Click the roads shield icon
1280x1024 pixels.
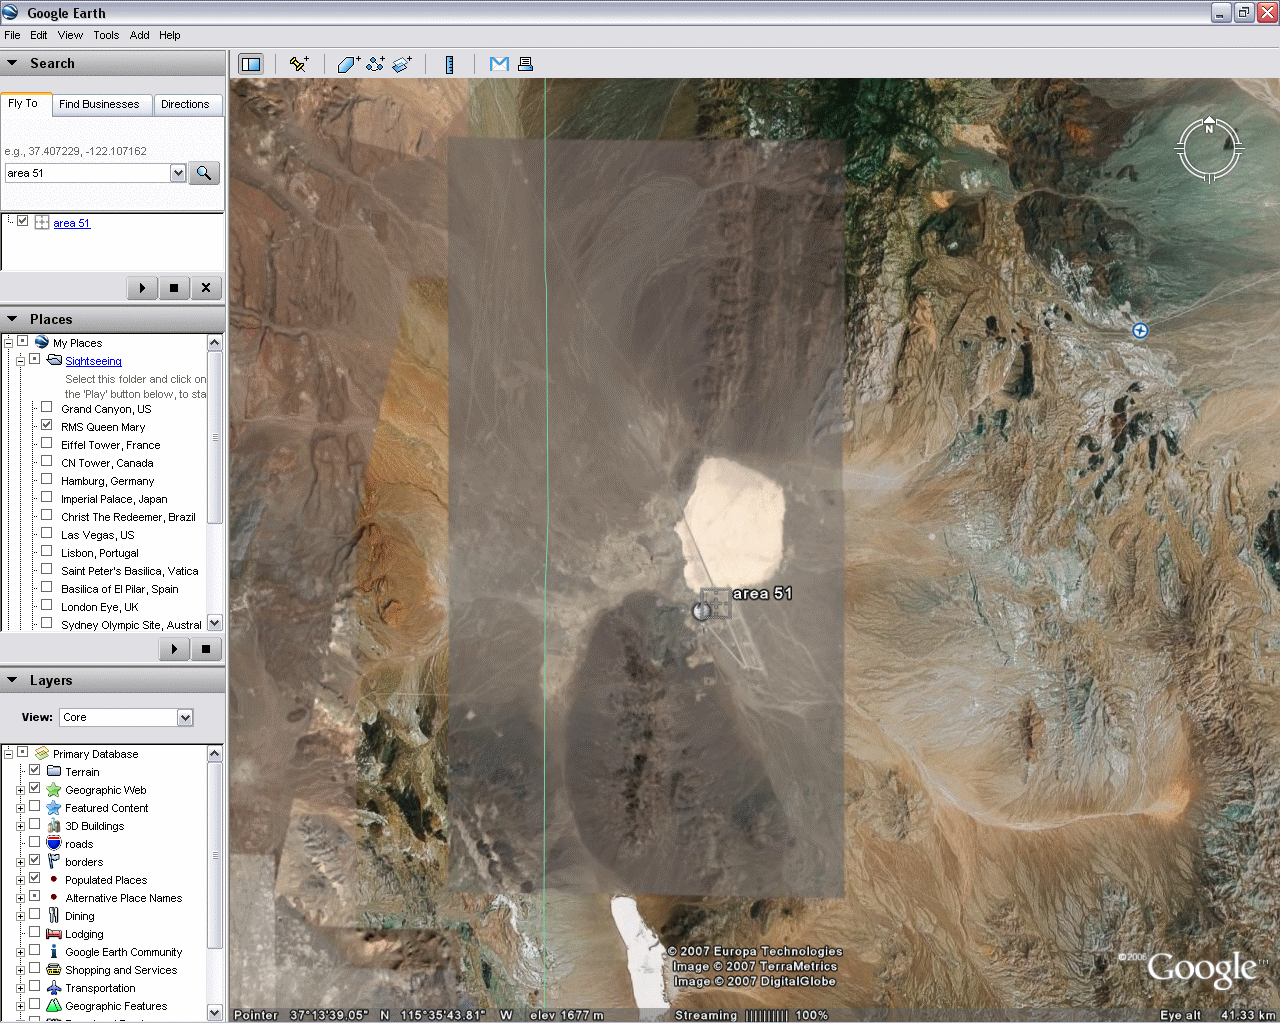[x=54, y=843]
